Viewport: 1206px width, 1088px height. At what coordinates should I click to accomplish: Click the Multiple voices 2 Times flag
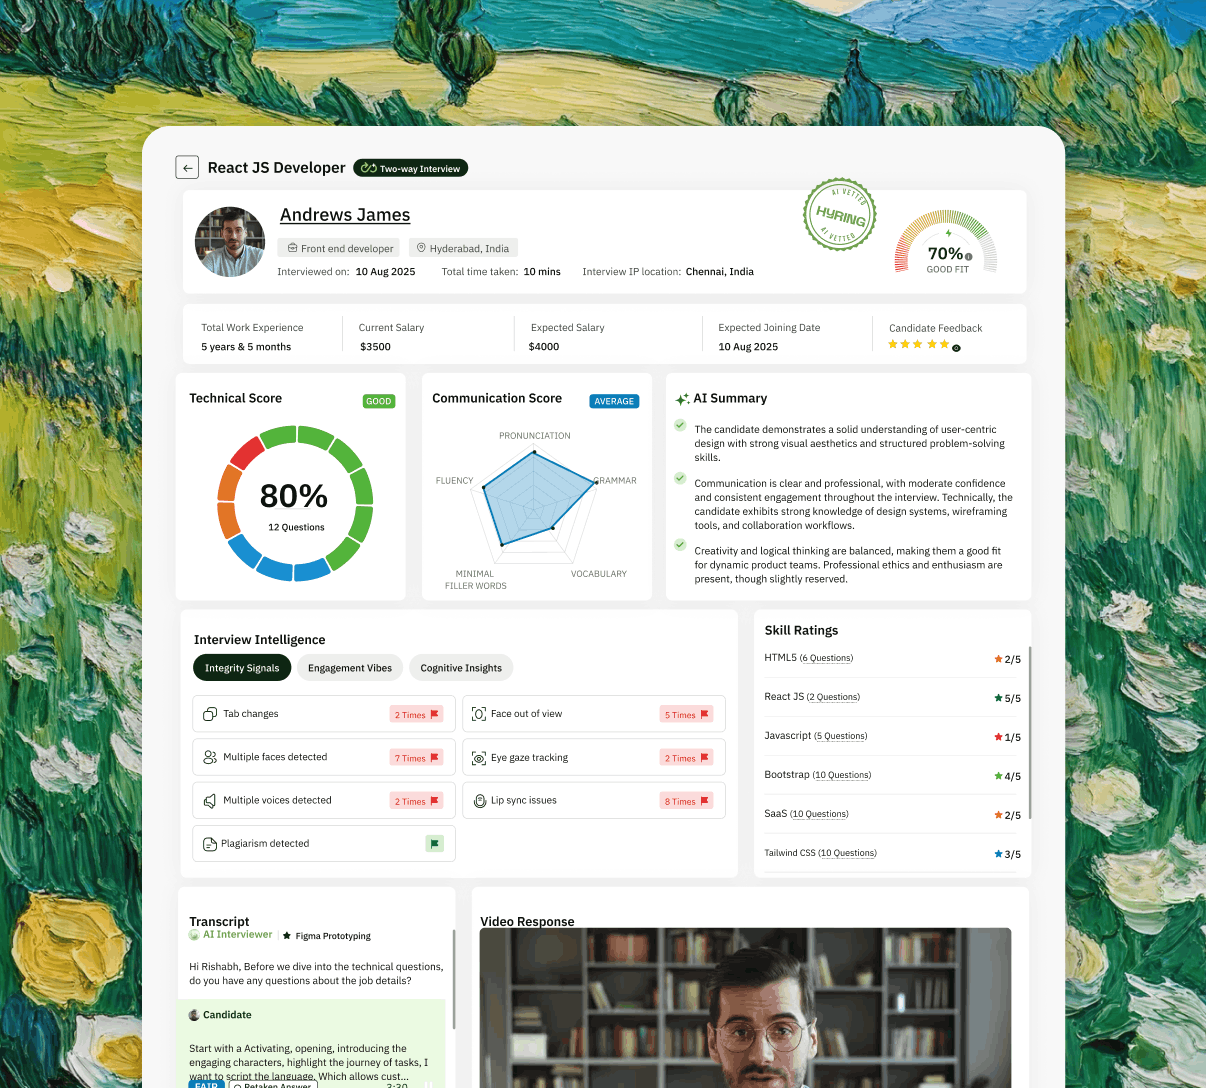416,801
